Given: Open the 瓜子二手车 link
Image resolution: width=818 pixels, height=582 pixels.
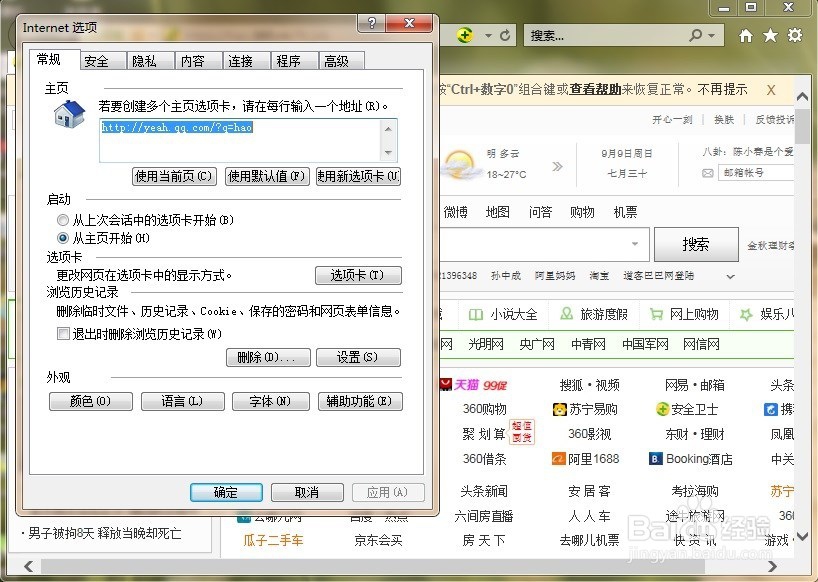Looking at the screenshot, I should (273, 540).
